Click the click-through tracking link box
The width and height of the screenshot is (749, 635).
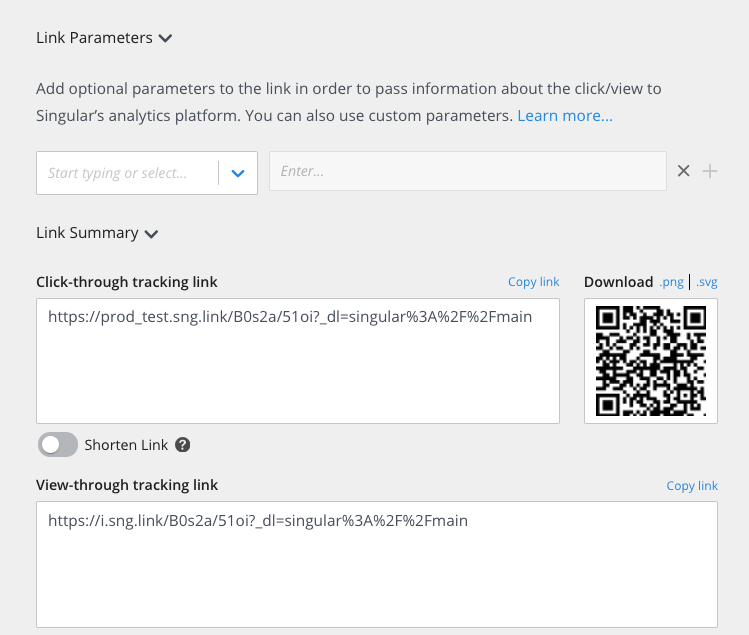(298, 361)
